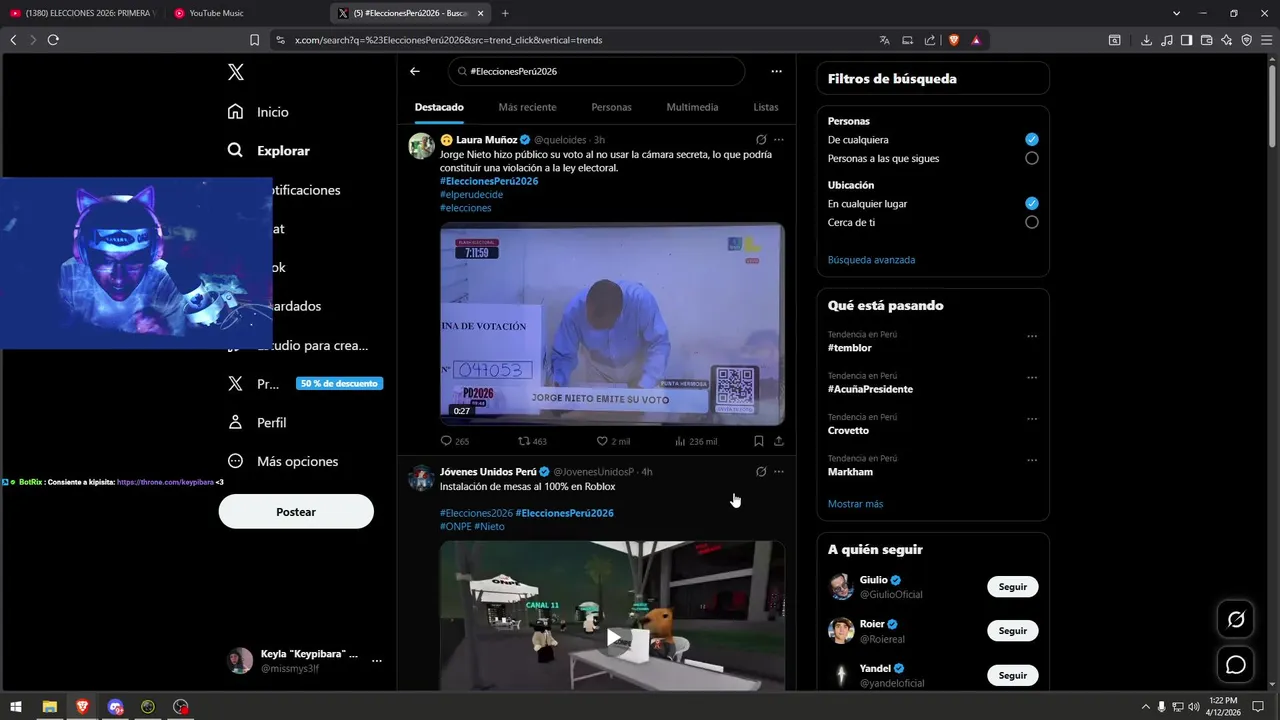Open floating Grok button at bottom right
Image resolution: width=1280 pixels, height=720 pixels.
(1236, 620)
